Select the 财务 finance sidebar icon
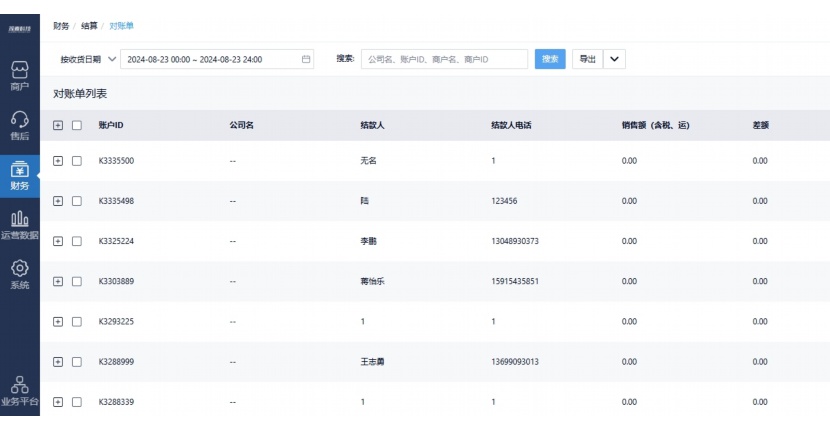 [x=19, y=170]
